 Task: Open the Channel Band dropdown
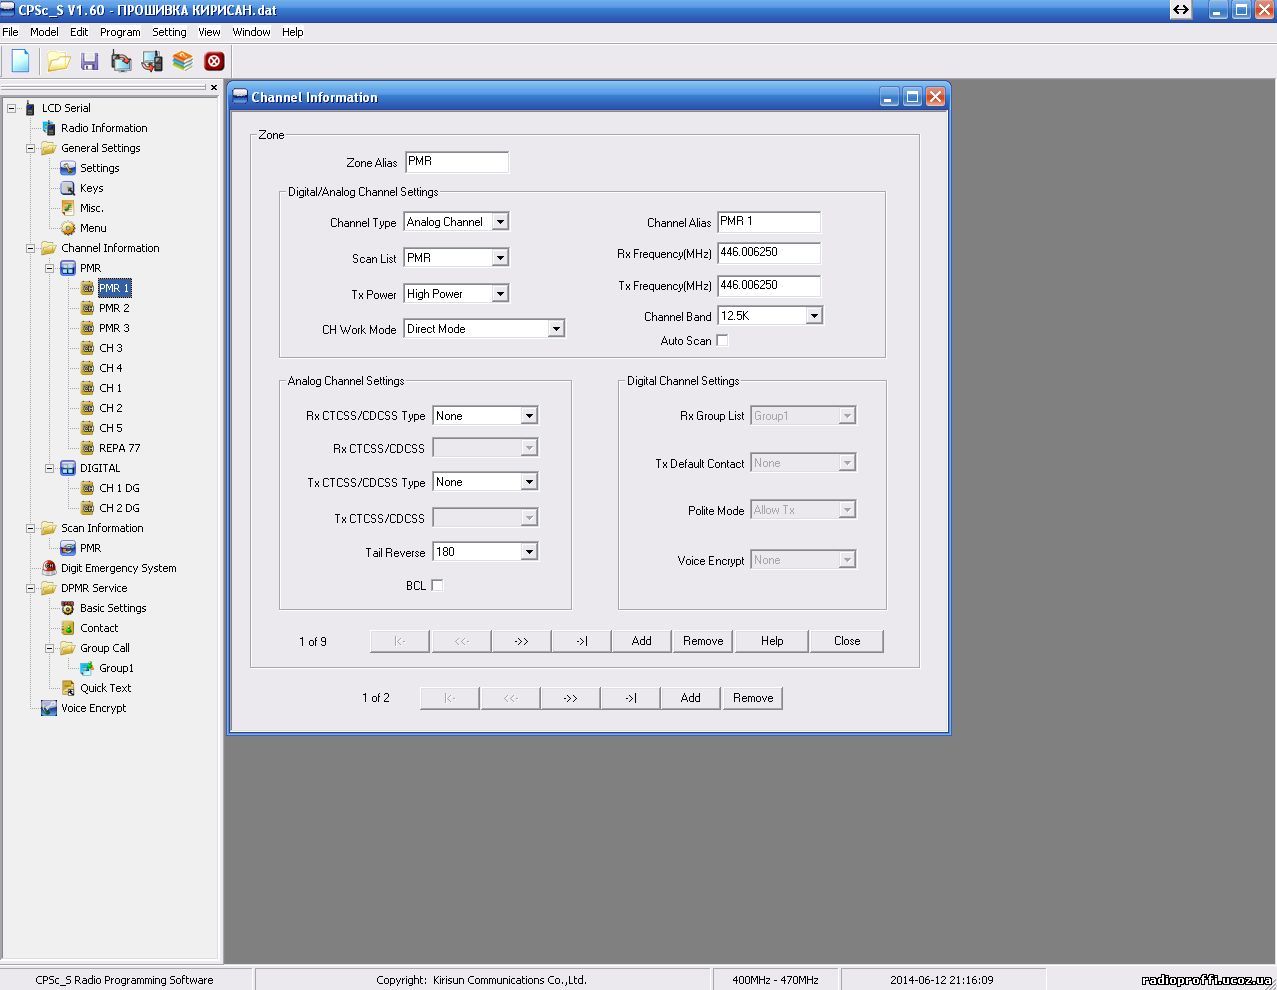coord(814,316)
